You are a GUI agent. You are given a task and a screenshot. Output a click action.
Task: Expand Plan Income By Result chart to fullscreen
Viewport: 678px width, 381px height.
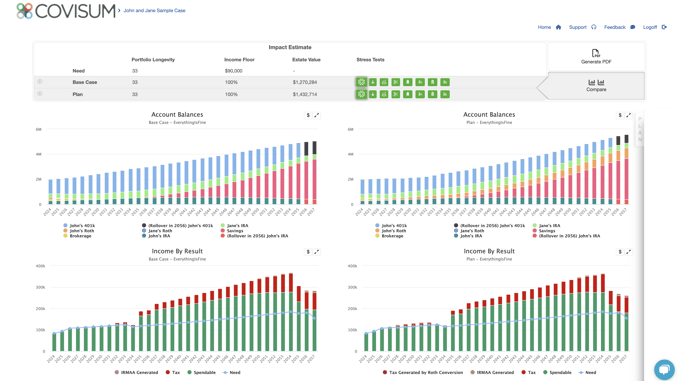click(x=629, y=252)
